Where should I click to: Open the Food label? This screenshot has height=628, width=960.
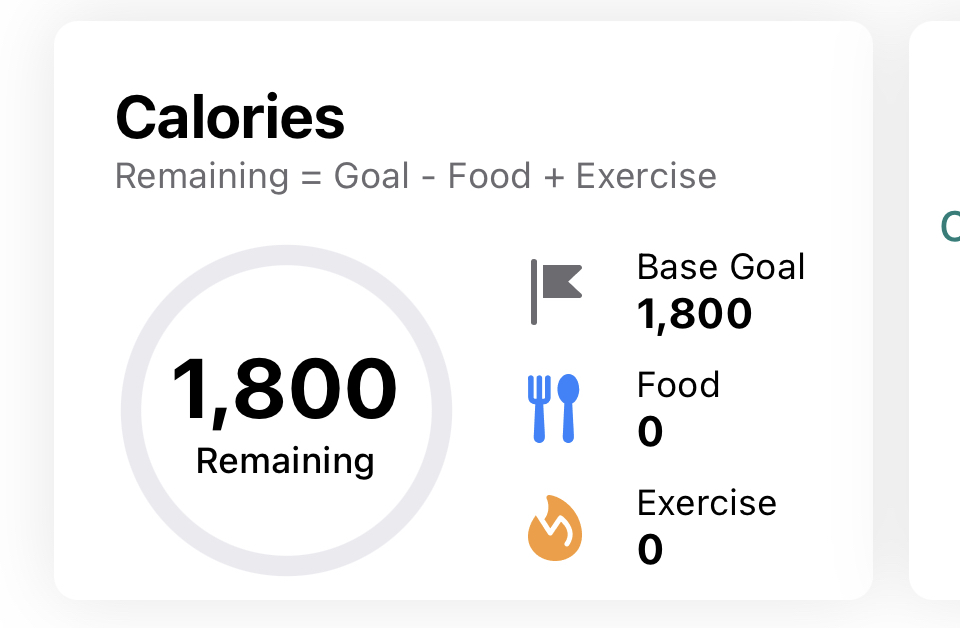pos(678,385)
